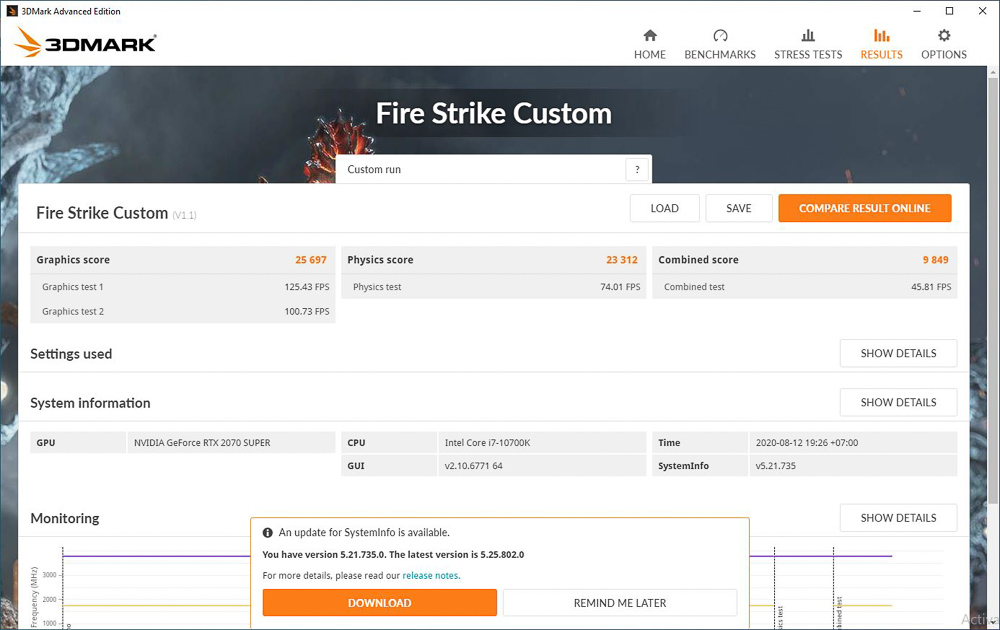Click Graphics test 1 row label
Image resolution: width=1000 pixels, height=630 pixels.
[x=73, y=287]
